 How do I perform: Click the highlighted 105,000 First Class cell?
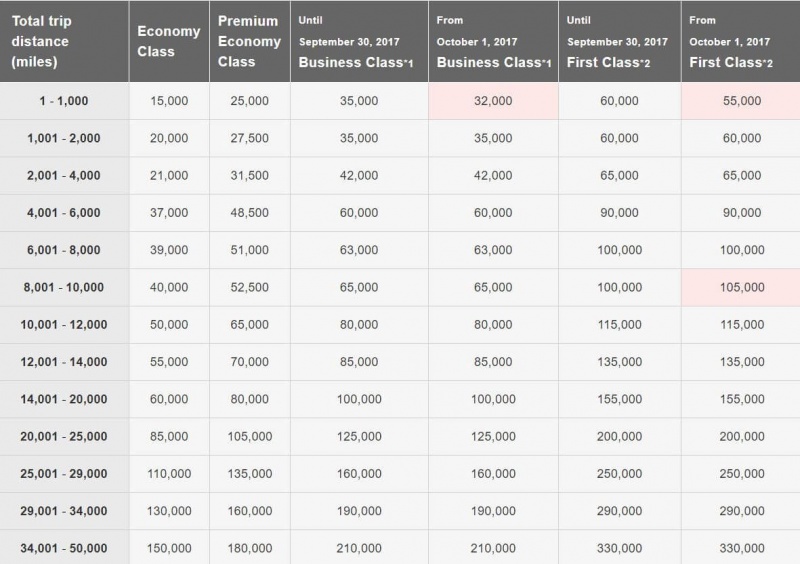click(741, 287)
